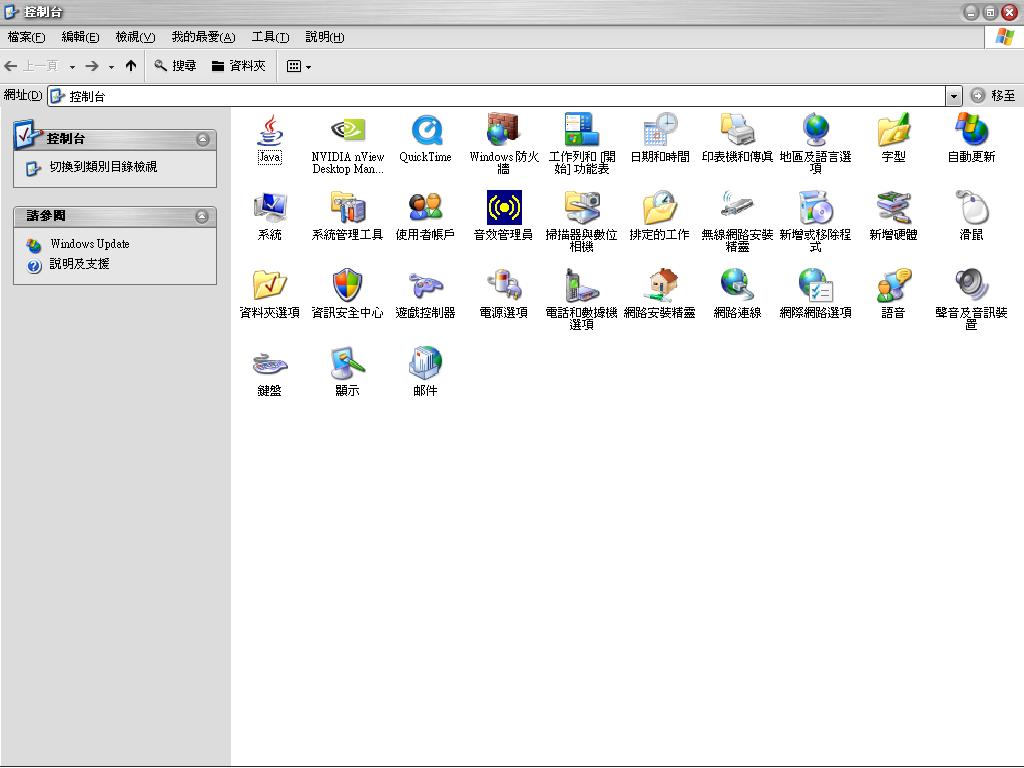Collapse the 請參閱 sidebar panel

tap(202, 216)
